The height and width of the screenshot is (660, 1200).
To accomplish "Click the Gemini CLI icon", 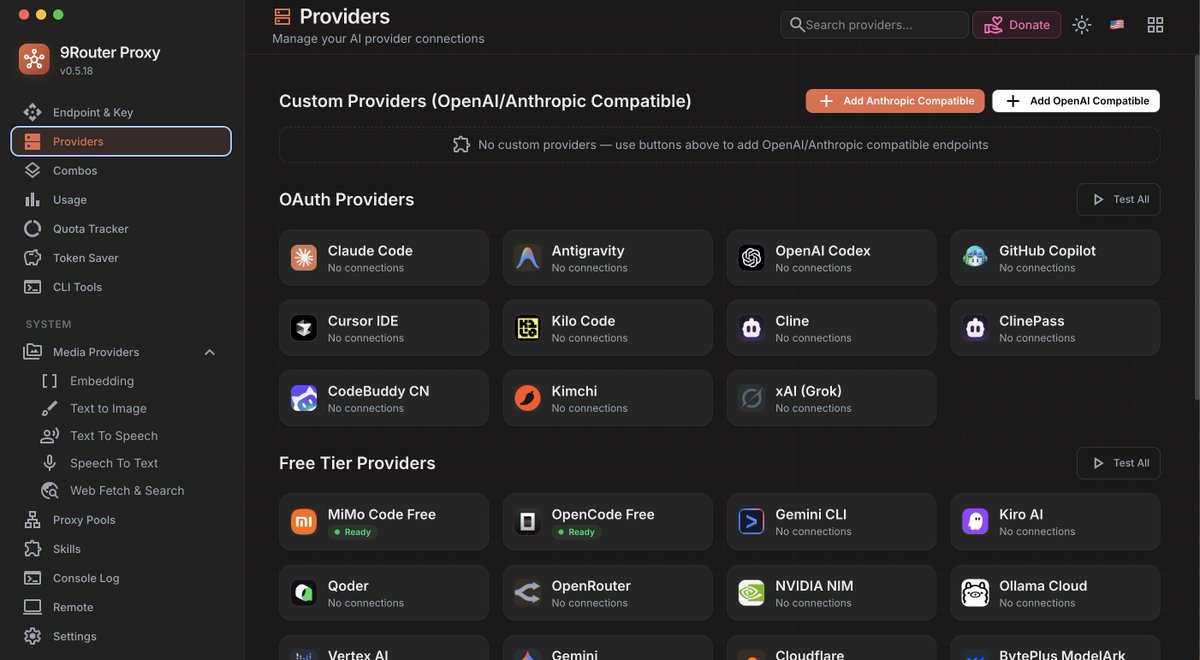I will point(752,522).
